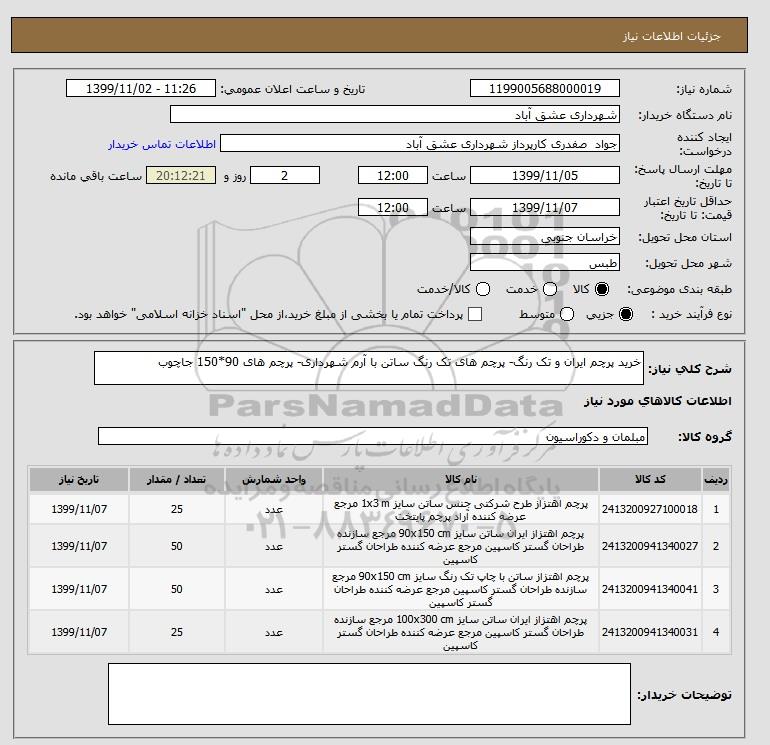This screenshot has height=745, width=770.
Task: Toggle the Islamic treasury payment checkbox
Action: click(x=475, y=314)
